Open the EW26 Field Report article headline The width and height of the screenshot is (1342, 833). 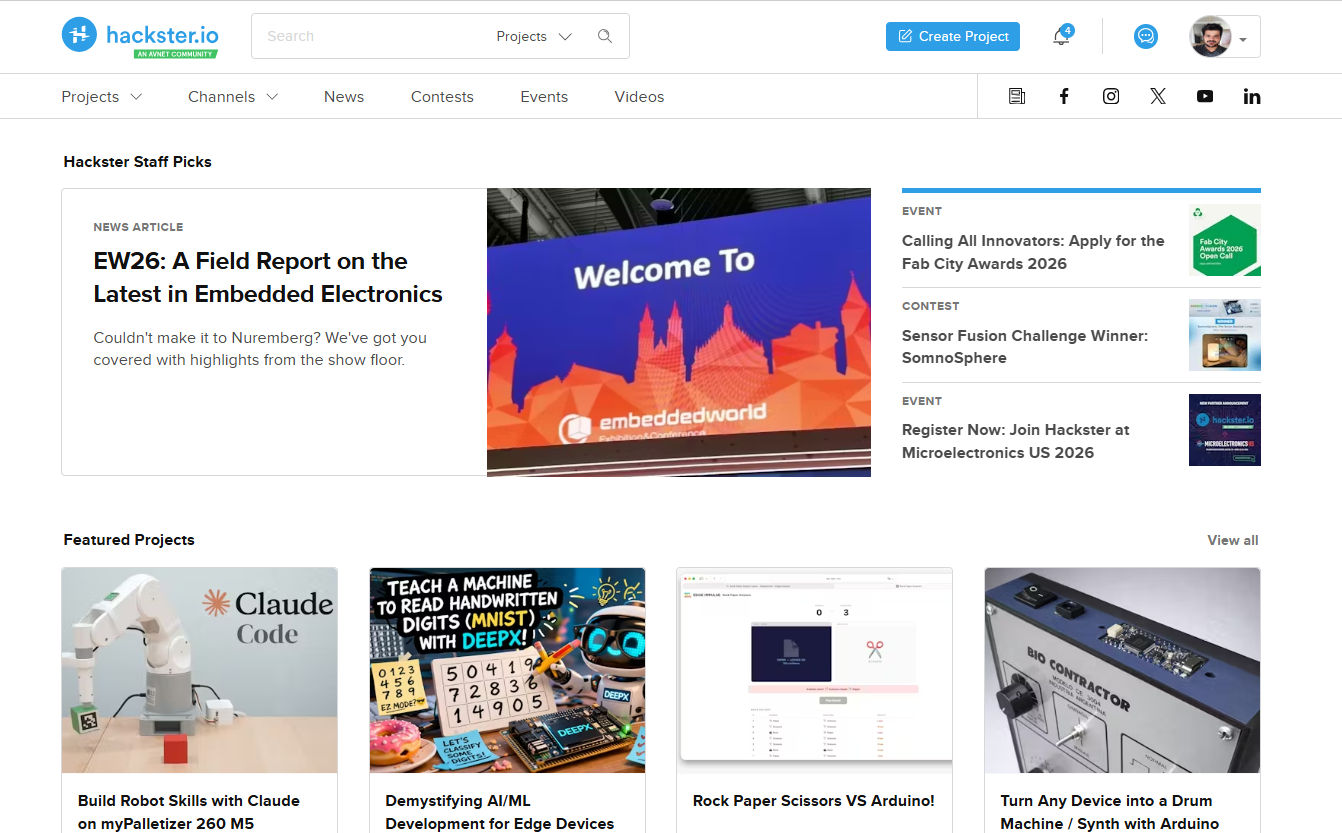click(268, 277)
